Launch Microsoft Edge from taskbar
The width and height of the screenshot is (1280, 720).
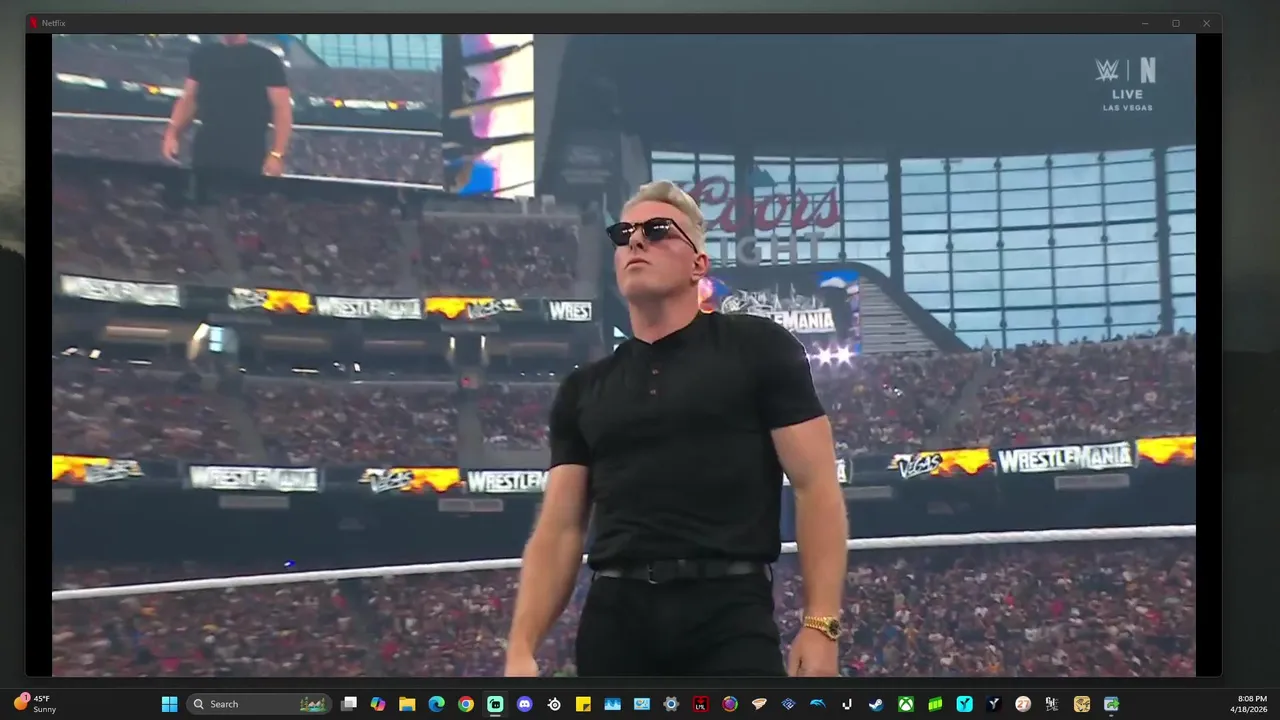(436, 704)
